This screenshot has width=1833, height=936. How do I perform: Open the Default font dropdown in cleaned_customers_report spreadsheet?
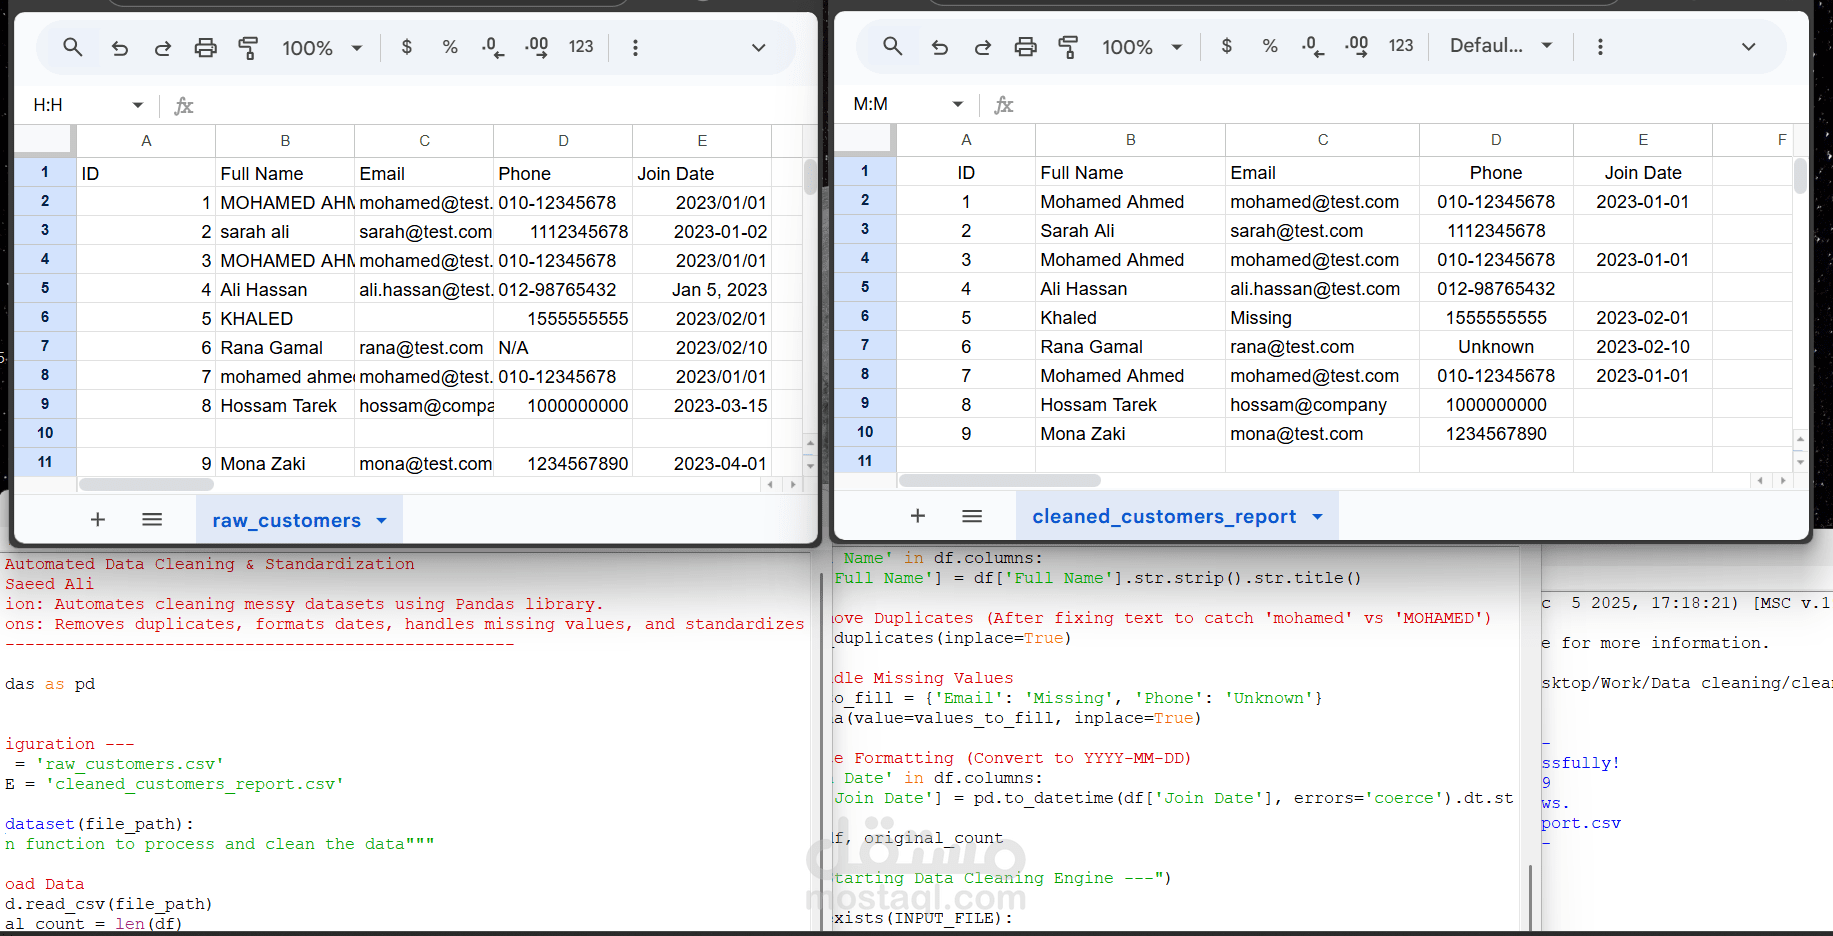pyautogui.click(x=1501, y=46)
